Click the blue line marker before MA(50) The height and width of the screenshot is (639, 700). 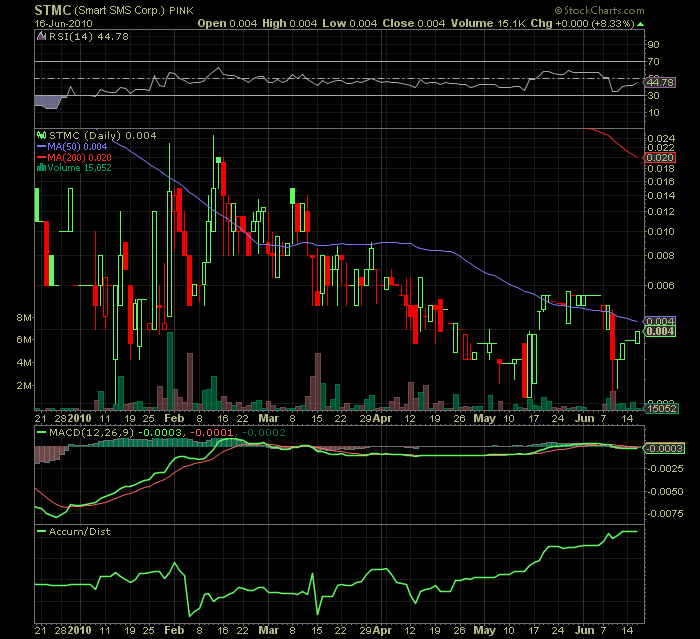(x=42, y=146)
